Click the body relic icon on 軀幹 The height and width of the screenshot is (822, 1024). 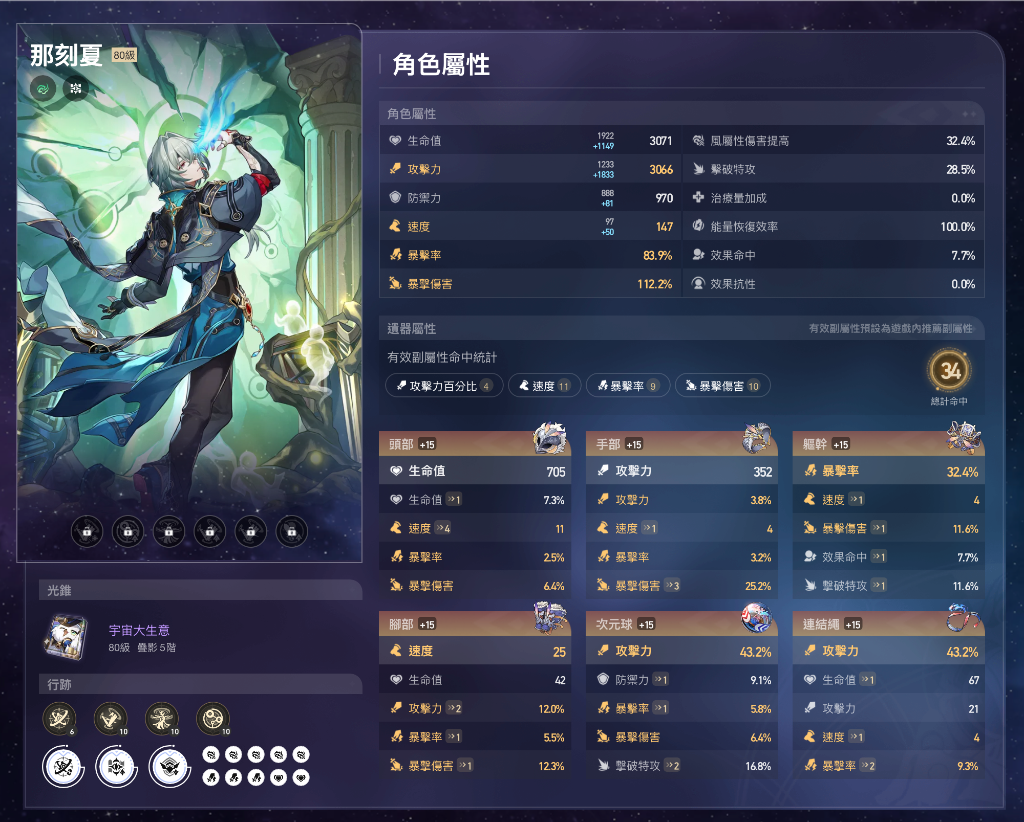pyautogui.click(x=964, y=437)
